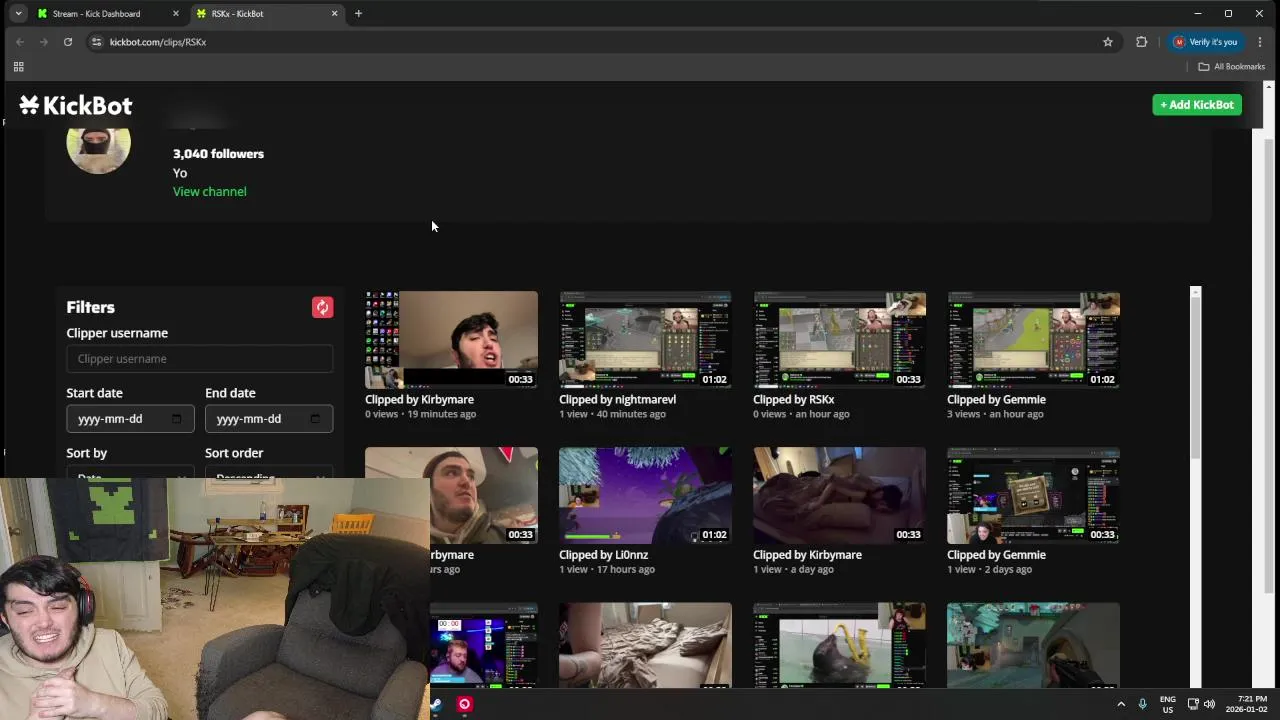1280x720 pixels.
Task: Open the tab search dropdown arrow
Action: coord(18,13)
